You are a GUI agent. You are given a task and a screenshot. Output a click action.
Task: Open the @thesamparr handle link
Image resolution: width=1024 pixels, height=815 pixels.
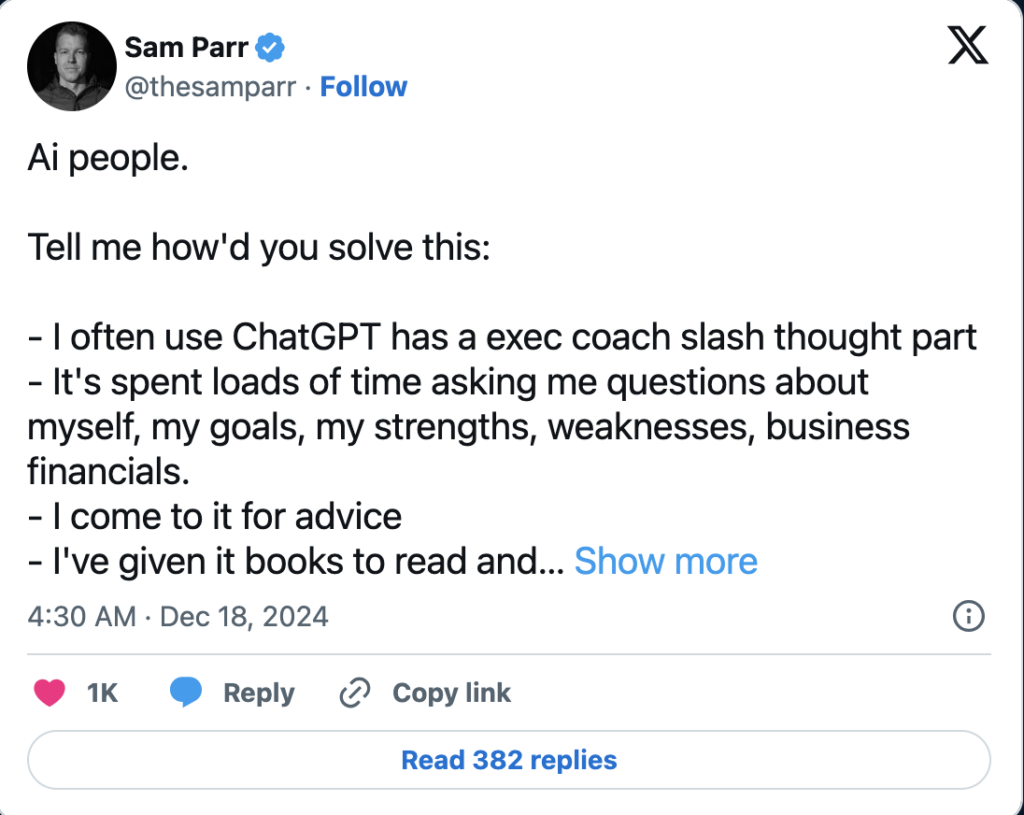210,87
